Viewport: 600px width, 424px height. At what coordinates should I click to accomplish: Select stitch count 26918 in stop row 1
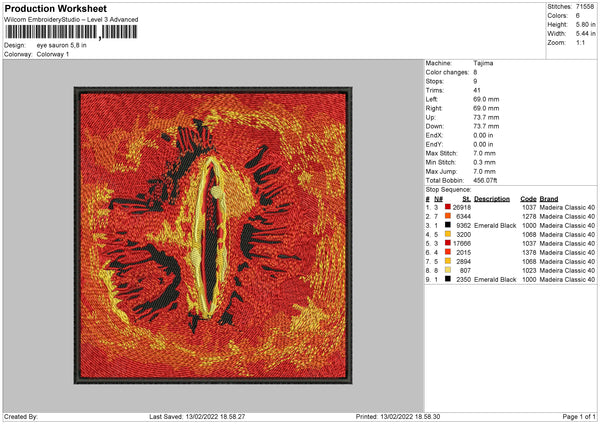pos(462,207)
